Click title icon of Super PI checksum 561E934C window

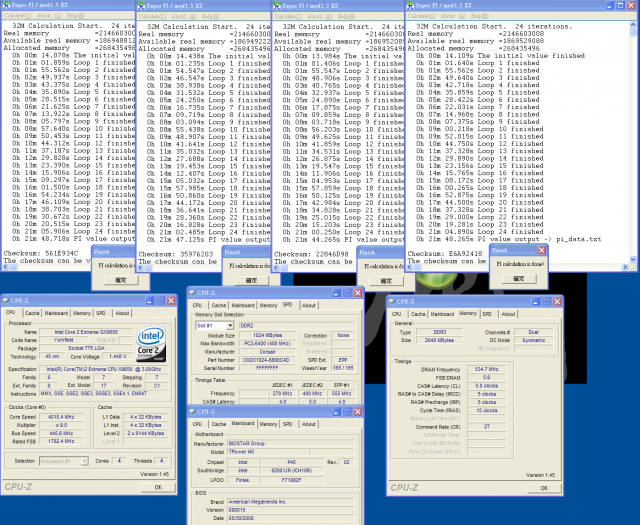pos(6,5)
